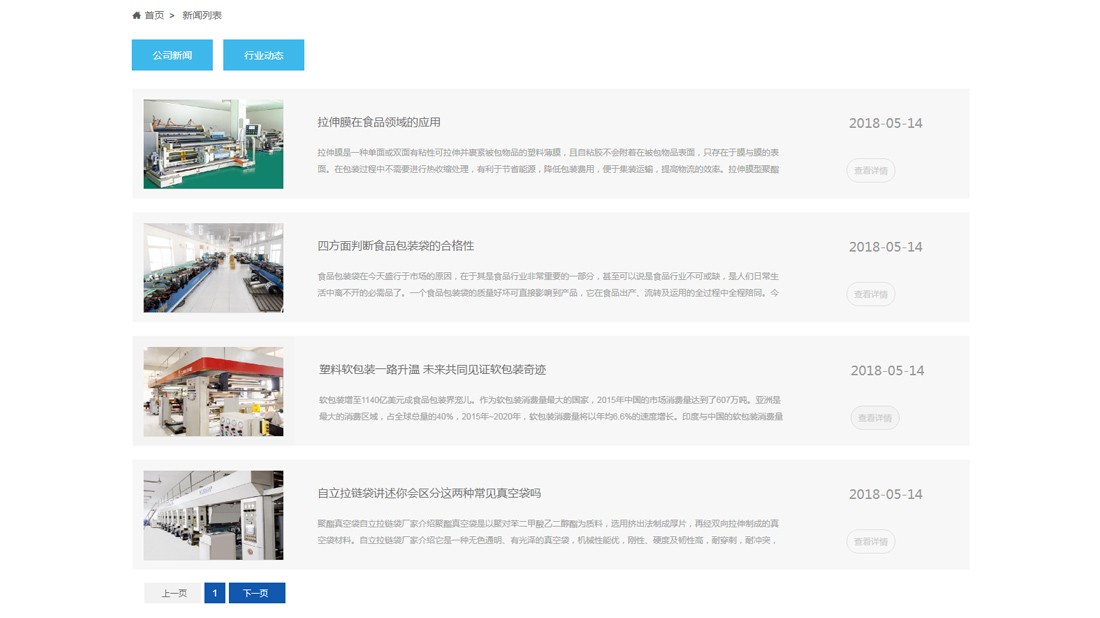
Task: Switch to the 行业动态 tab
Action: pos(265,55)
